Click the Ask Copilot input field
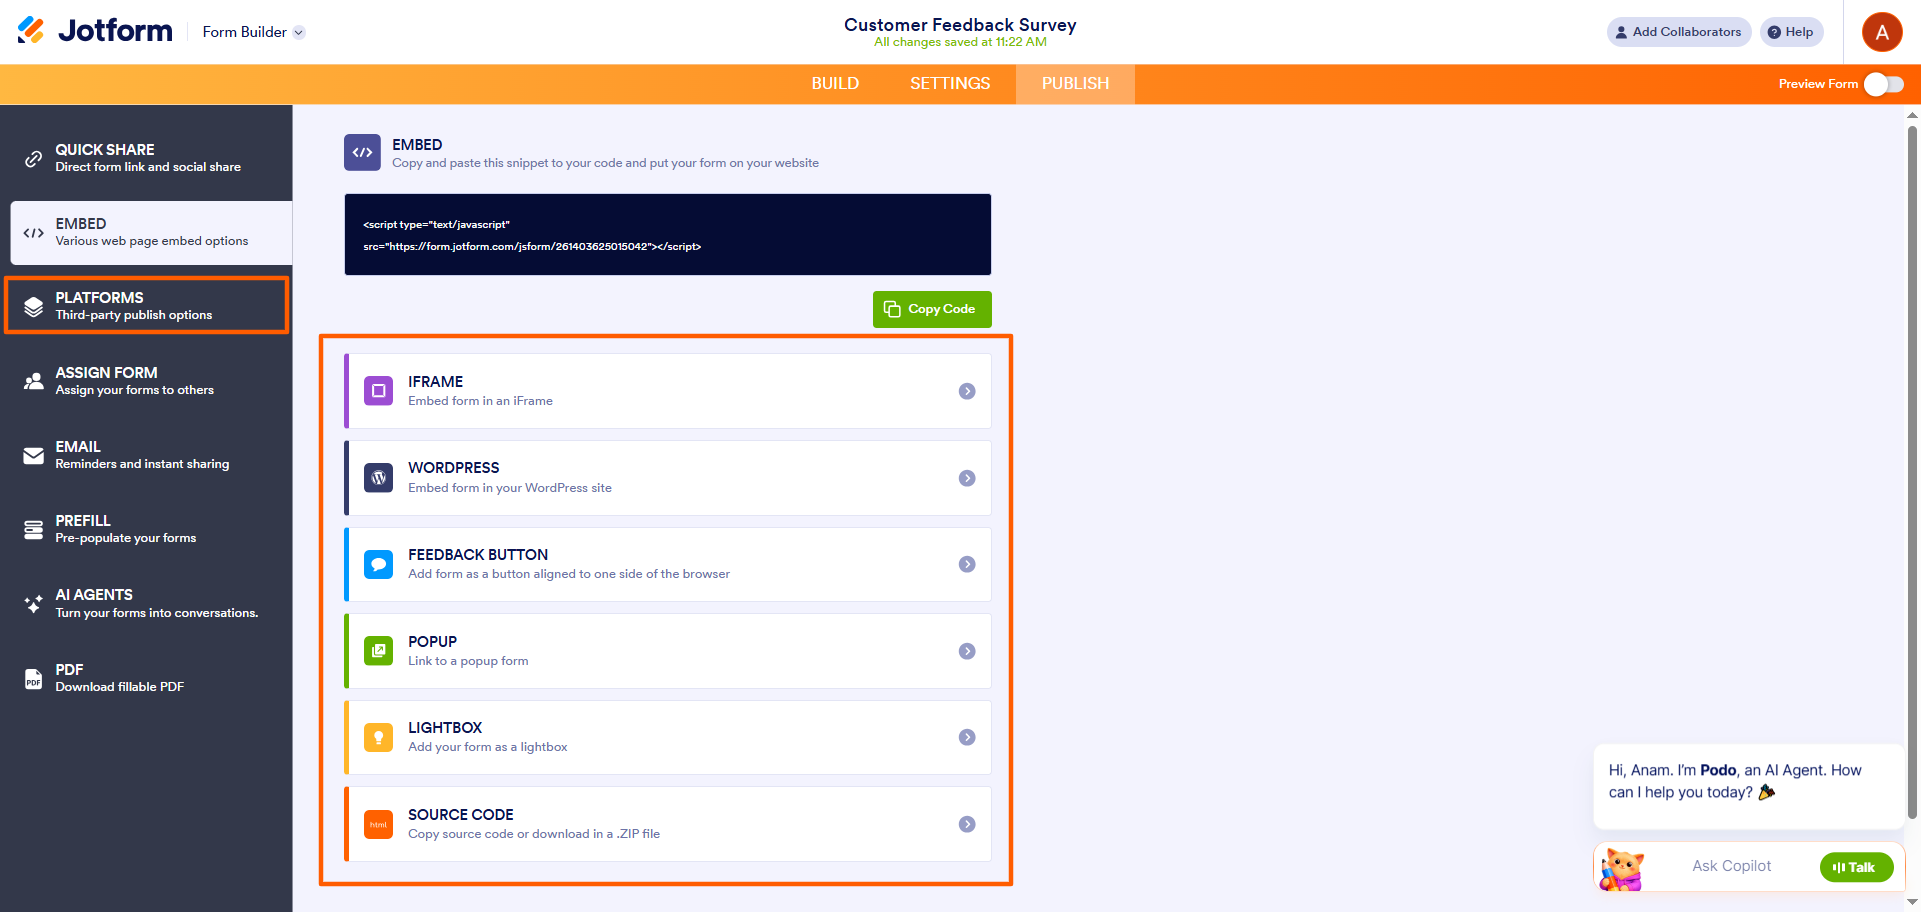This screenshot has height=912, width=1921. 1731,866
